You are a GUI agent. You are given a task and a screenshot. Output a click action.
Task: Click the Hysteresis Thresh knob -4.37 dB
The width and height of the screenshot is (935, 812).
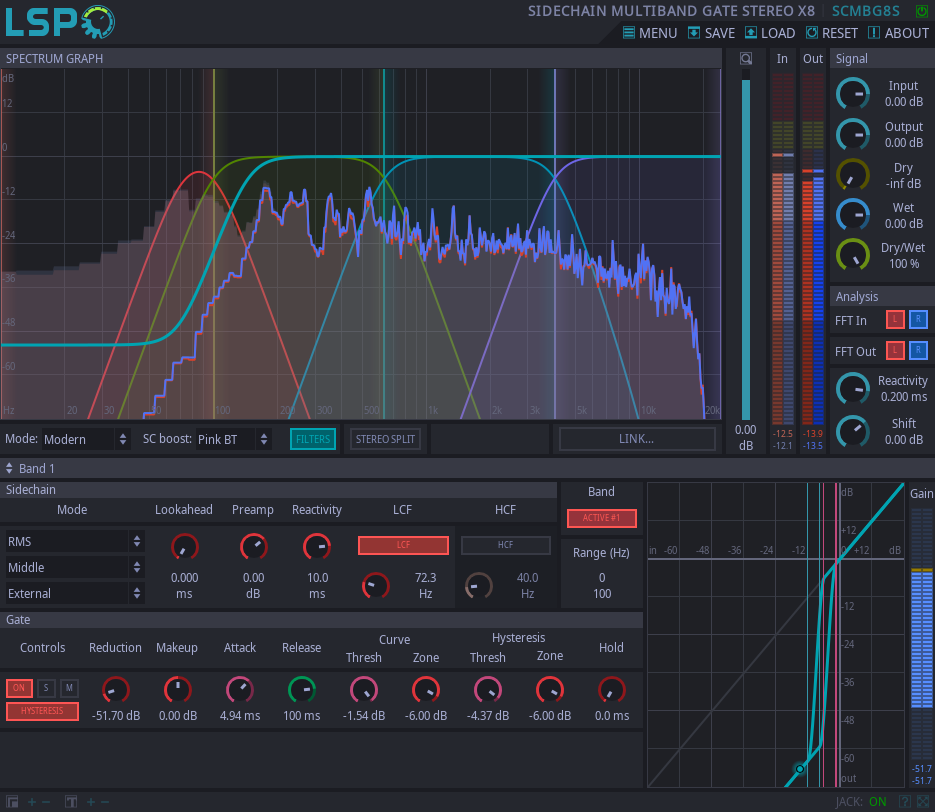488,690
